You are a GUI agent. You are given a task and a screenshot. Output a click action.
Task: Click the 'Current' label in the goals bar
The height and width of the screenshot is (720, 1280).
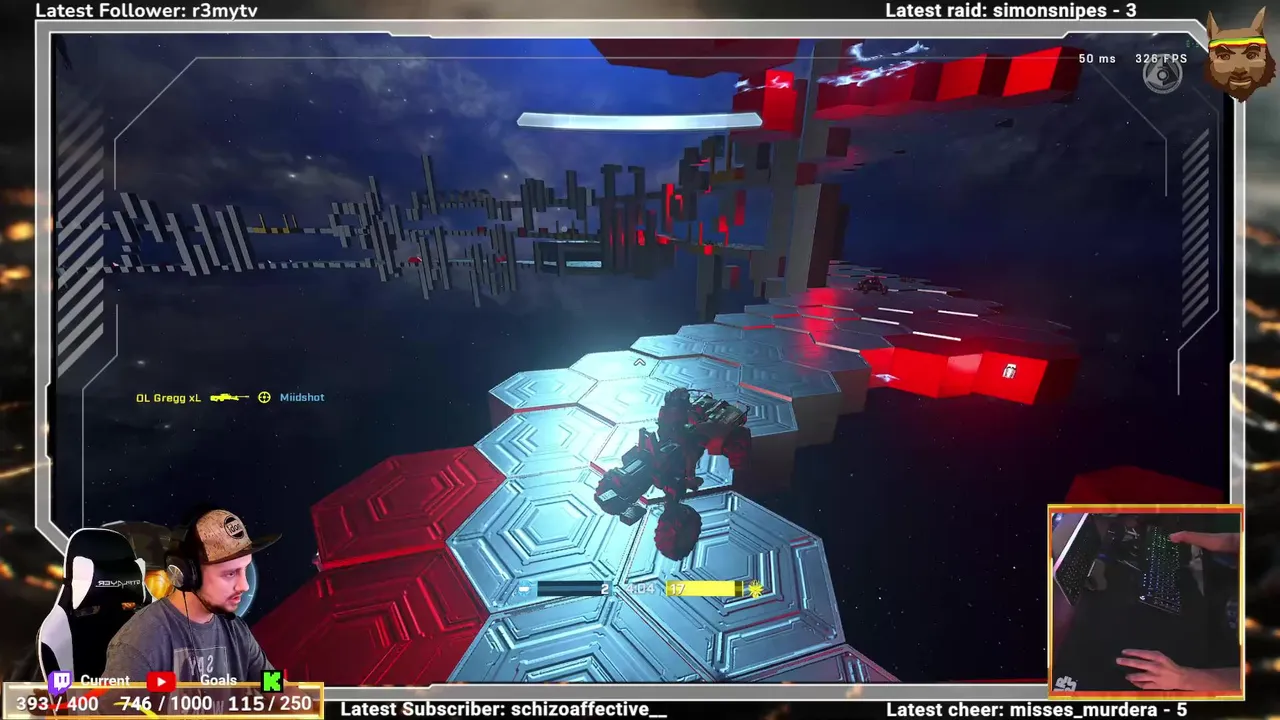[x=105, y=681]
